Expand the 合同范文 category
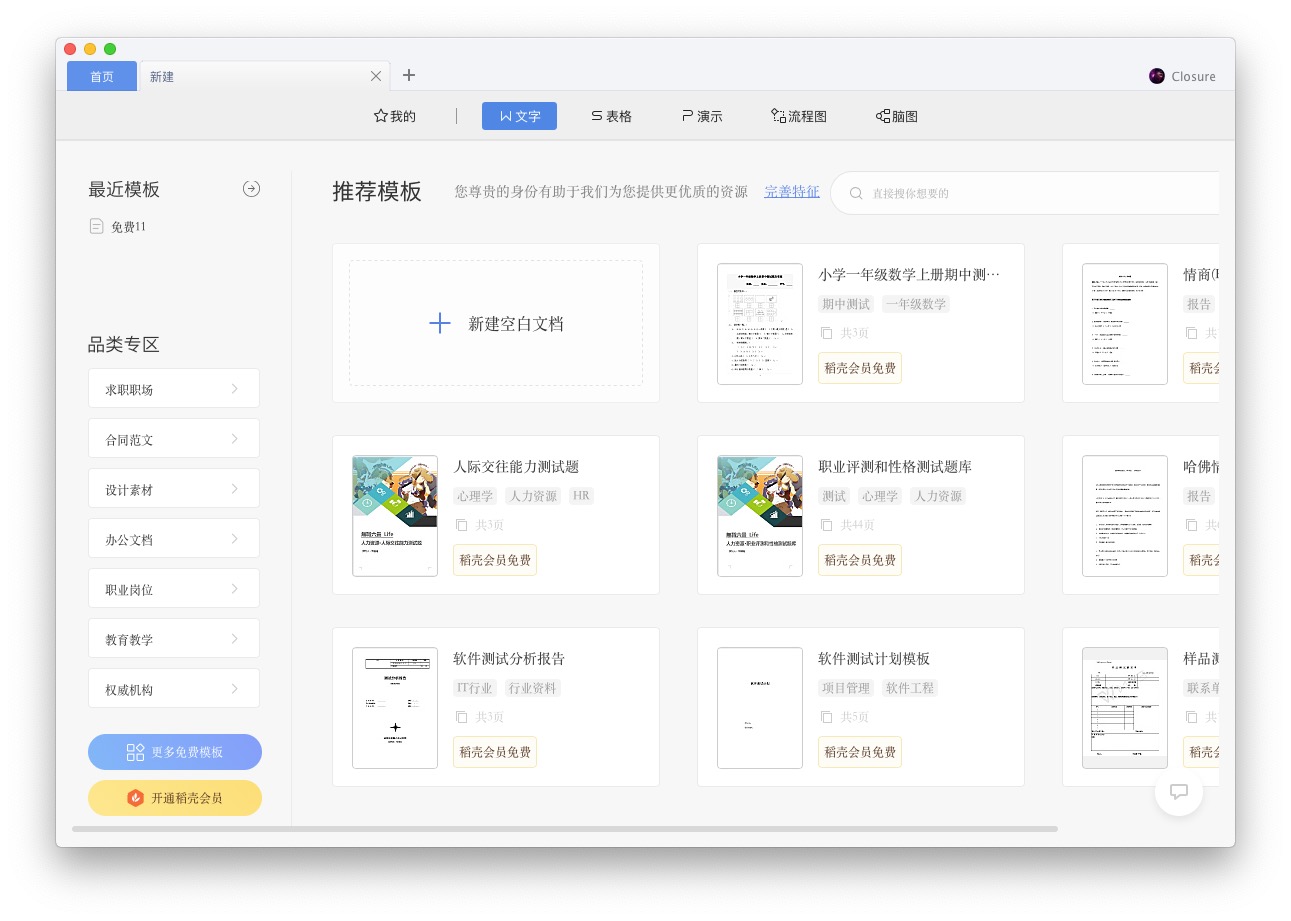The width and height of the screenshot is (1291, 921). [x=174, y=438]
